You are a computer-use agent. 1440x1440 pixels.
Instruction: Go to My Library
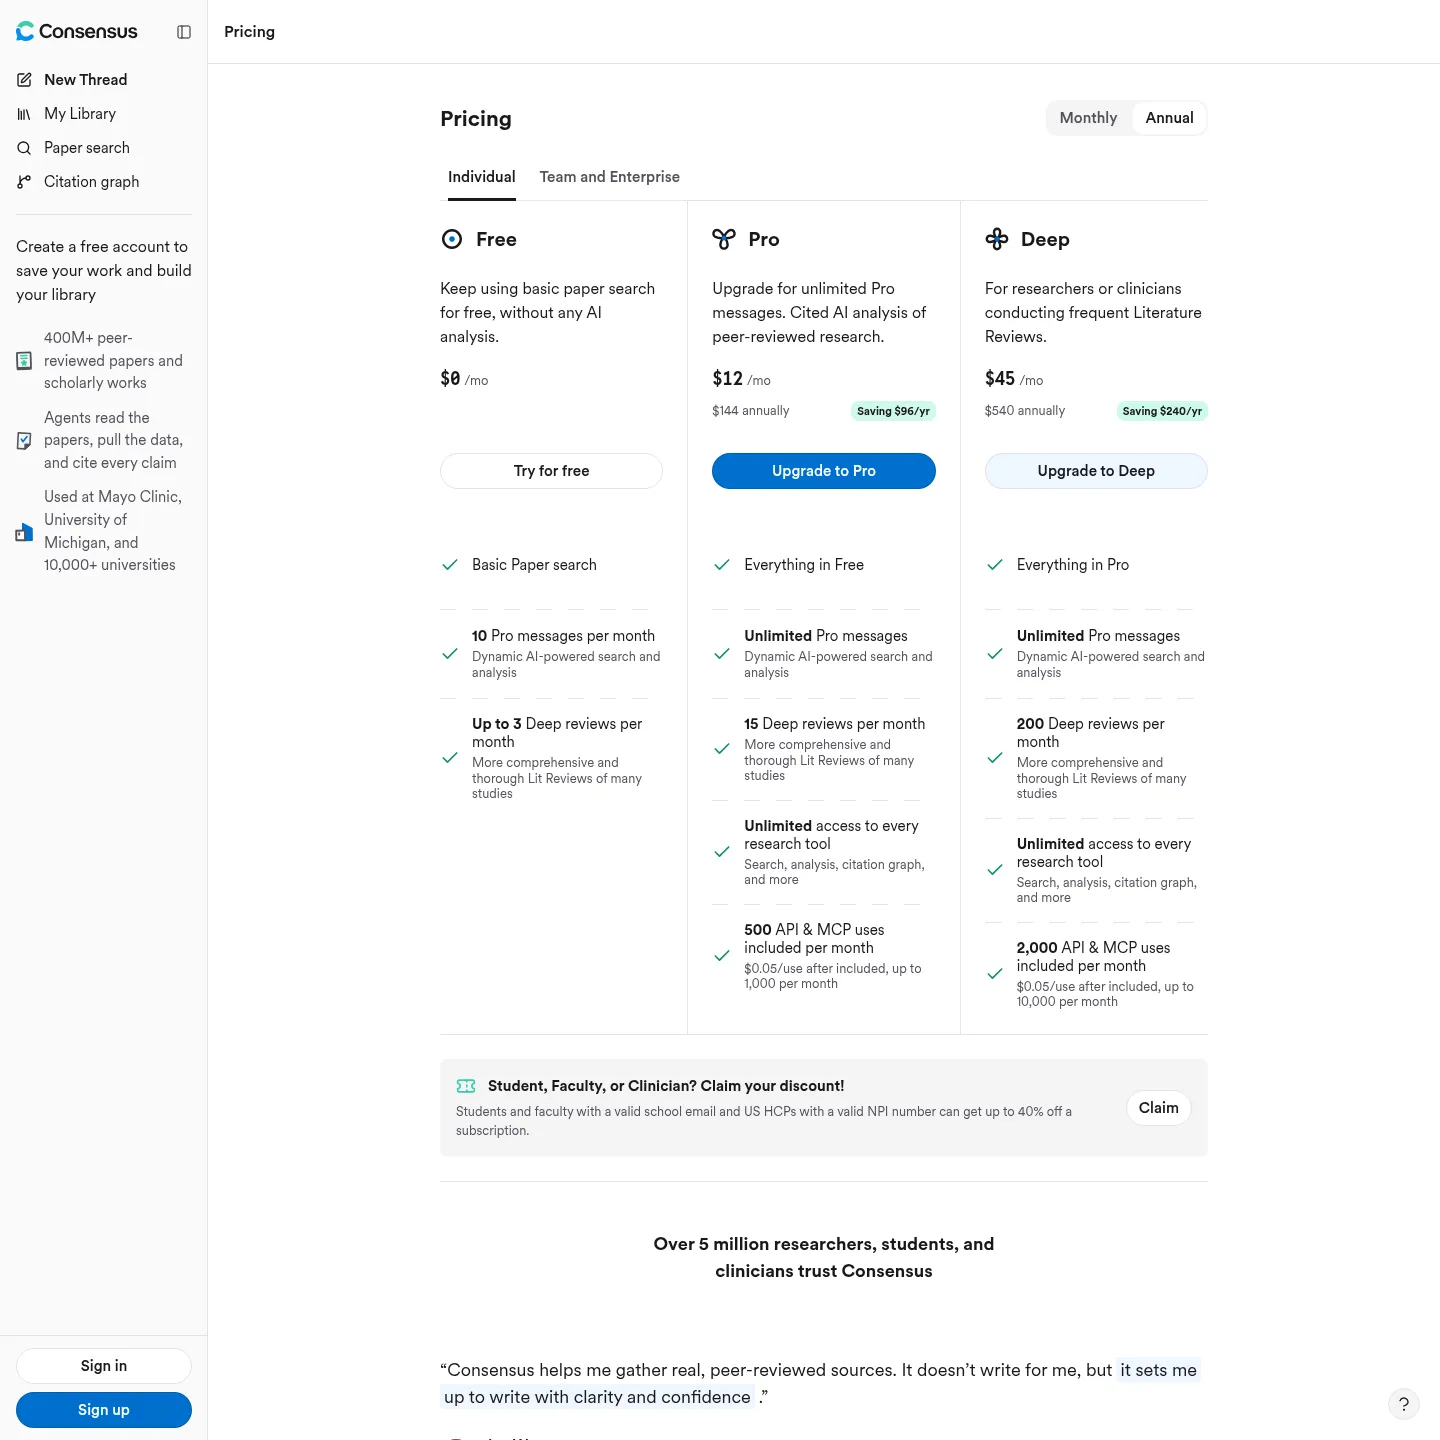coord(80,114)
